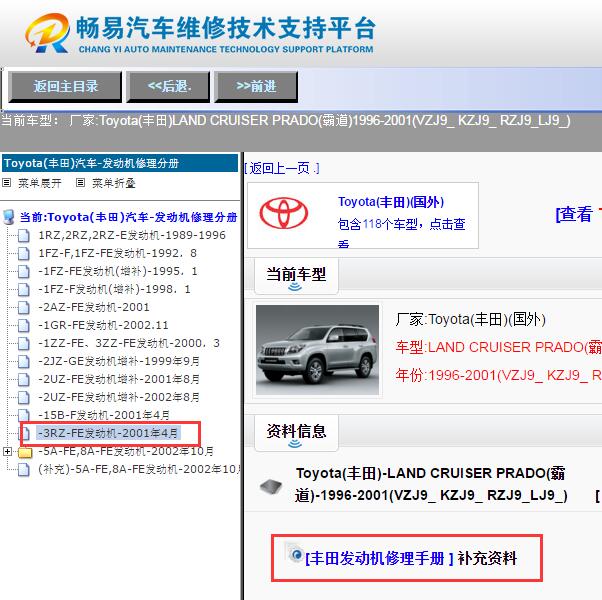
Task: Click red 年份:1996-2001 text
Action: pyautogui.click(x=498, y=375)
